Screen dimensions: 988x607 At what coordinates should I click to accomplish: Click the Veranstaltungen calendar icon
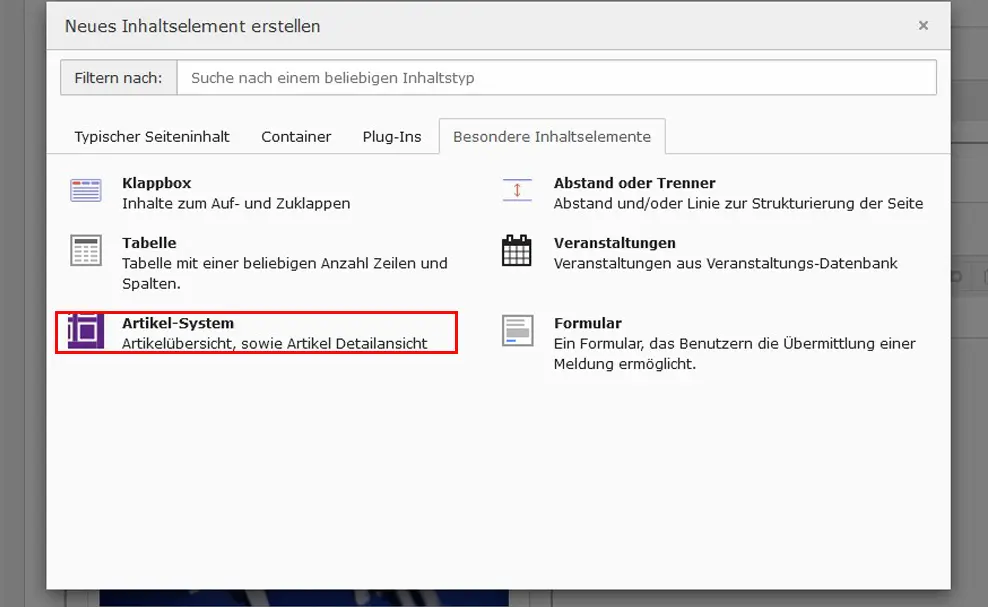pyautogui.click(x=517, y=250)
